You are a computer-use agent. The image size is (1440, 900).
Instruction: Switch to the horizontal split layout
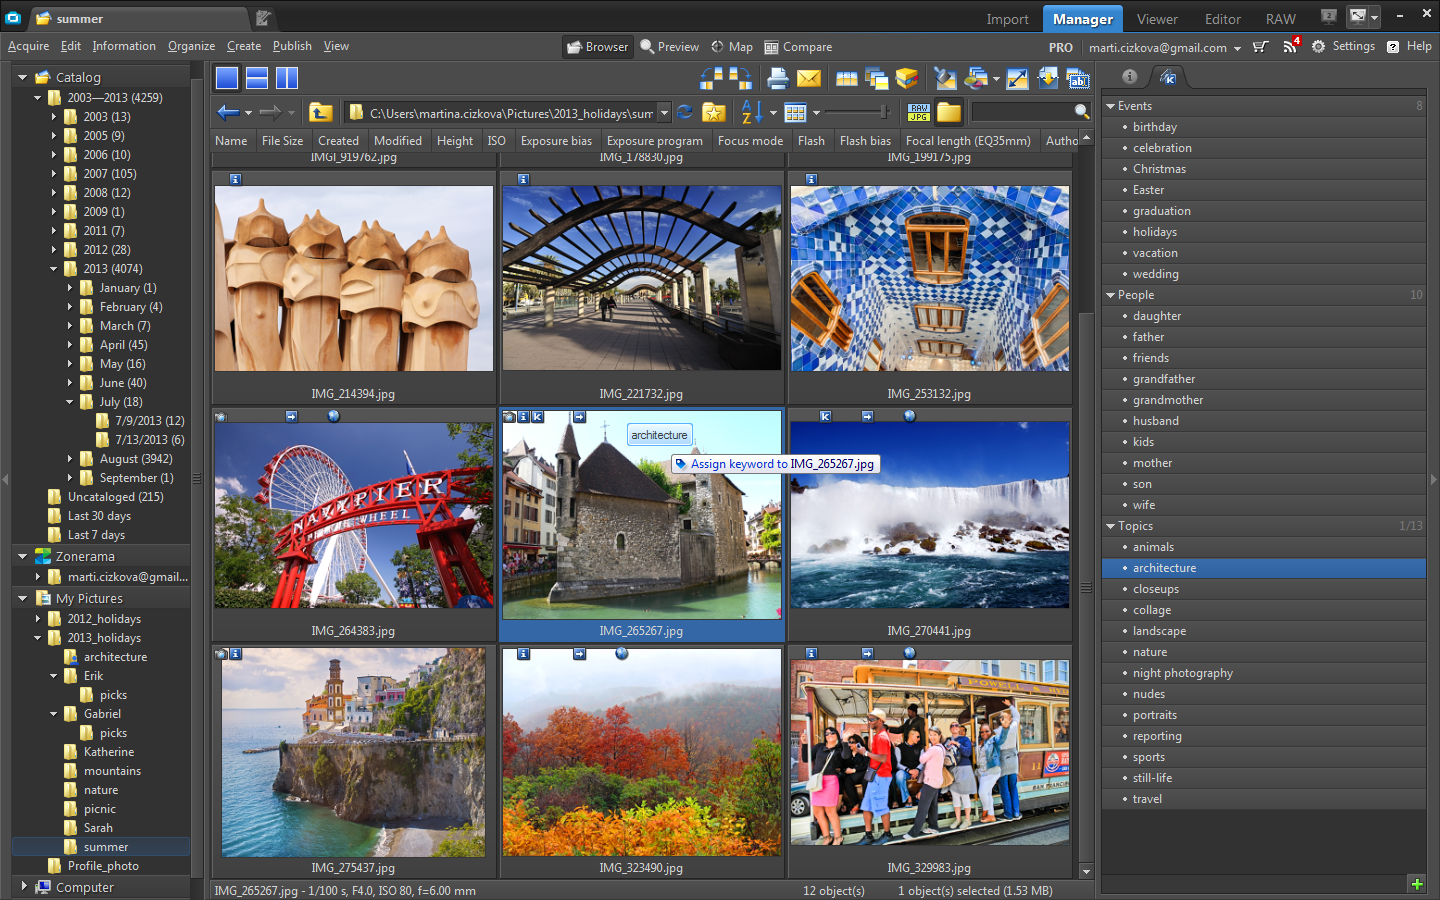coord(257,78)
